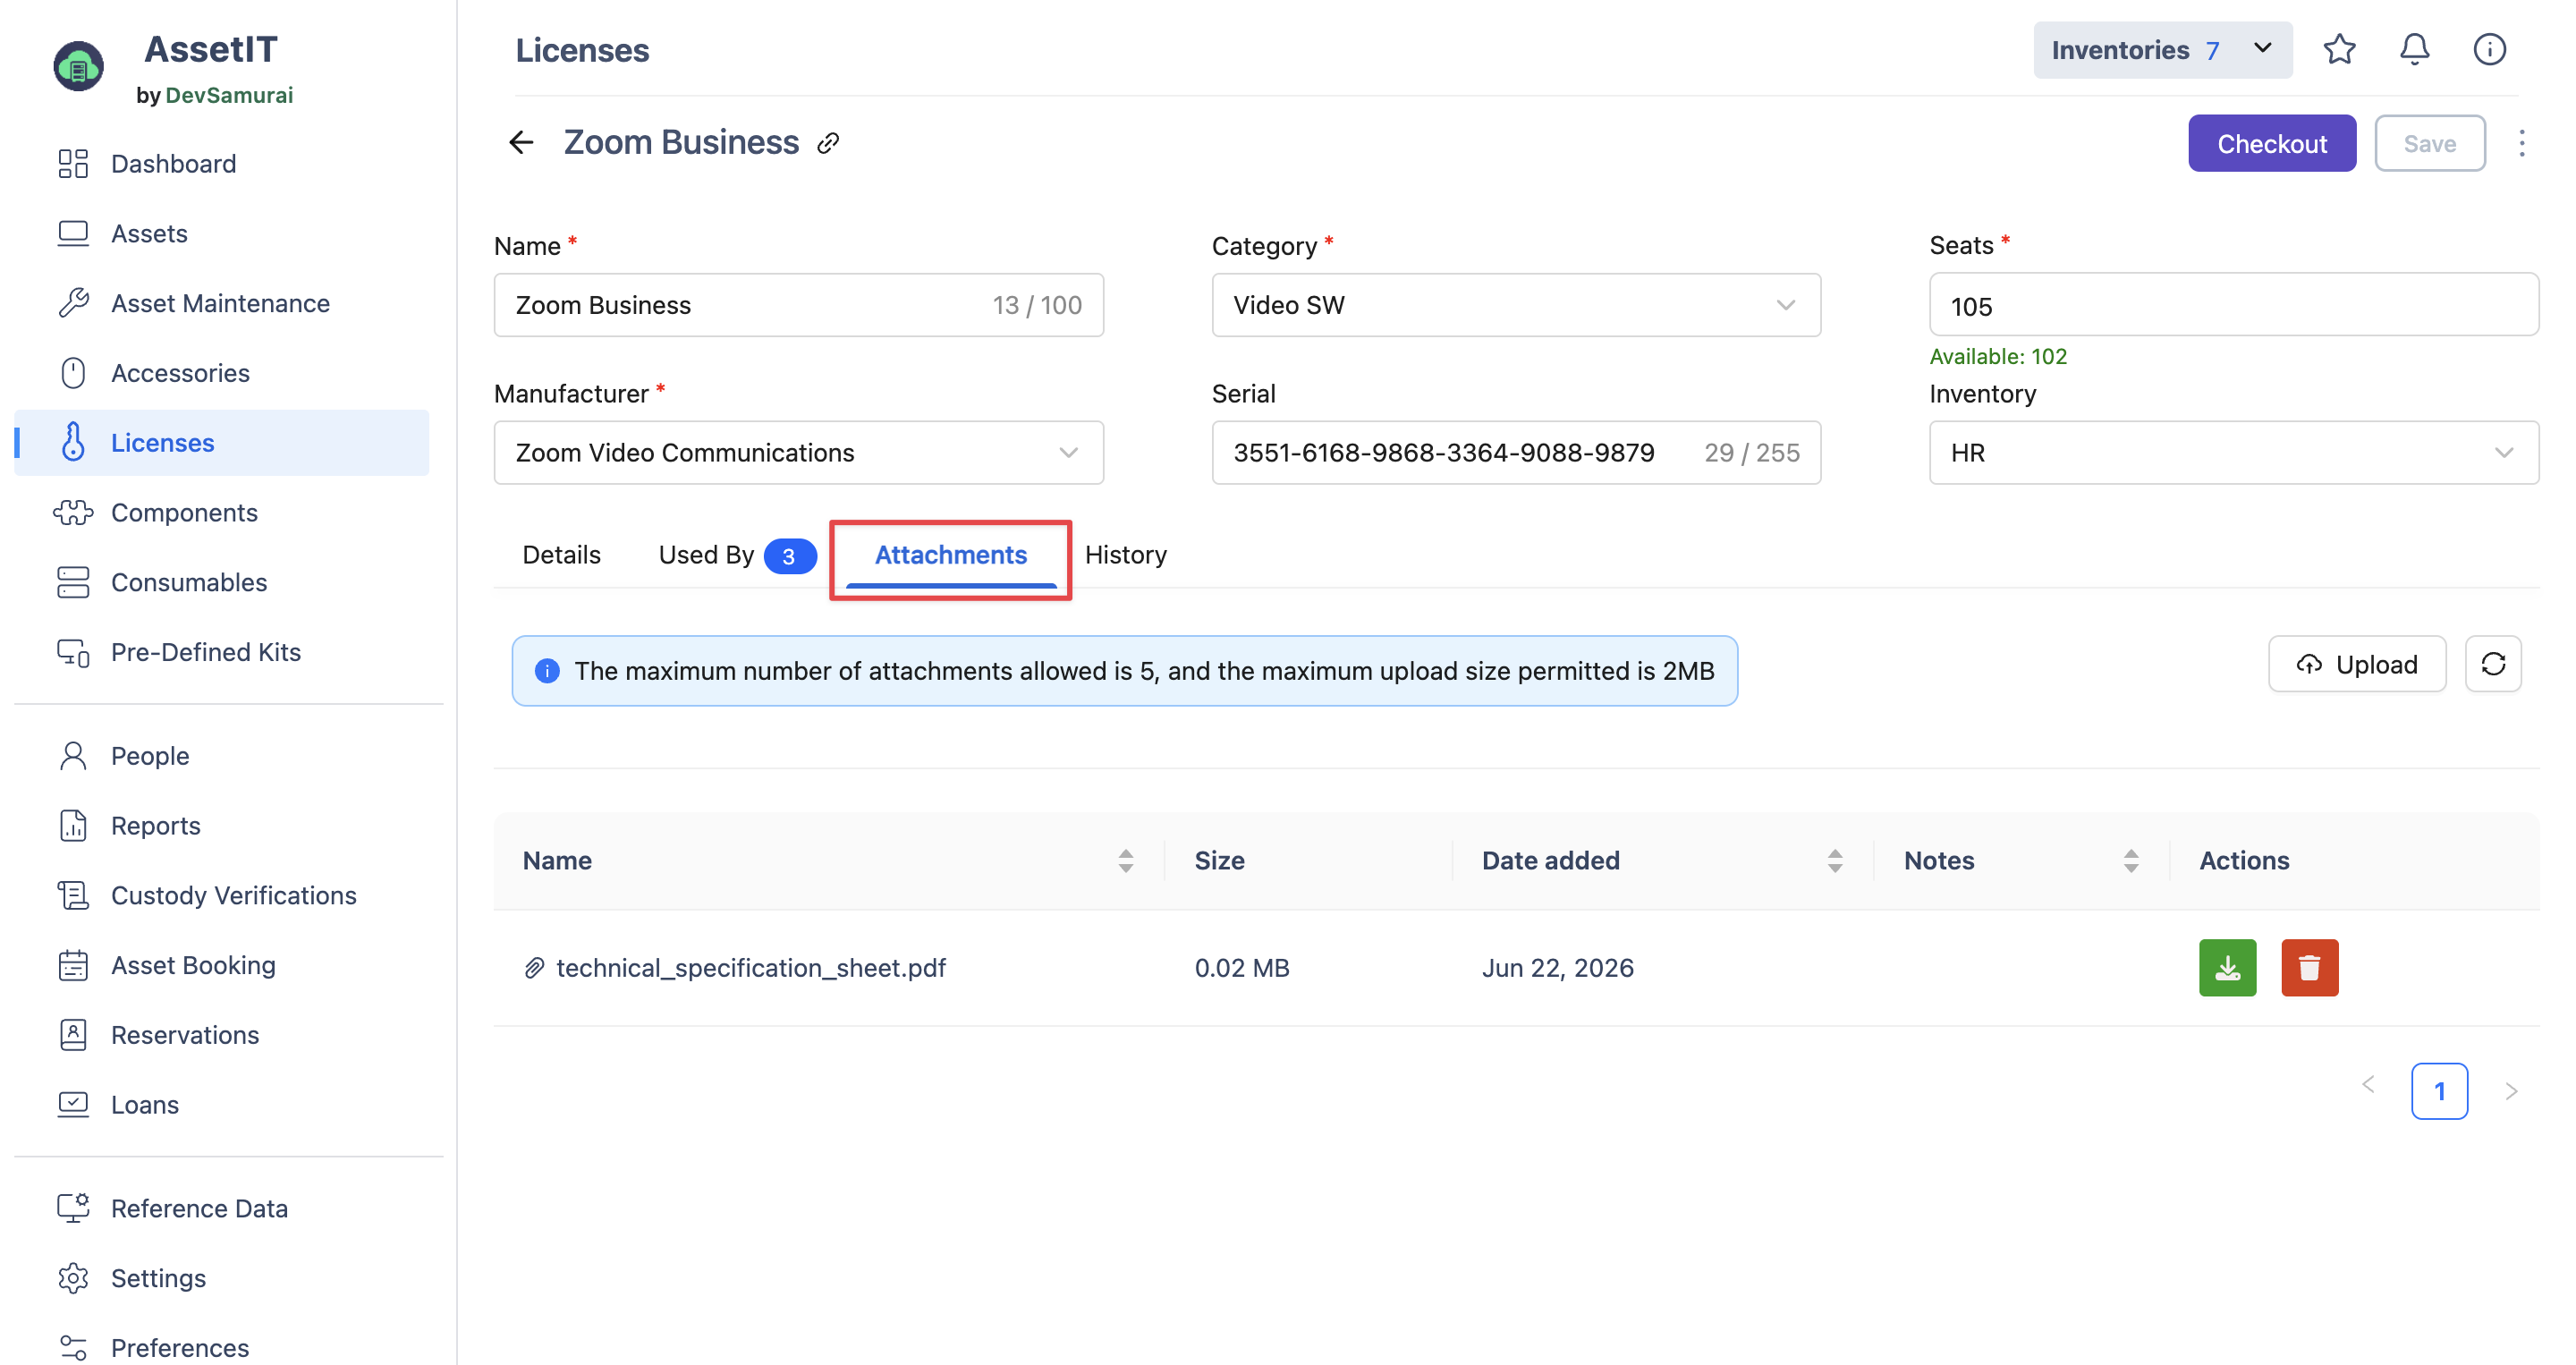Click the Name input field
The height and width of the screenshot is (1365, 2576).
pos(798,305)
